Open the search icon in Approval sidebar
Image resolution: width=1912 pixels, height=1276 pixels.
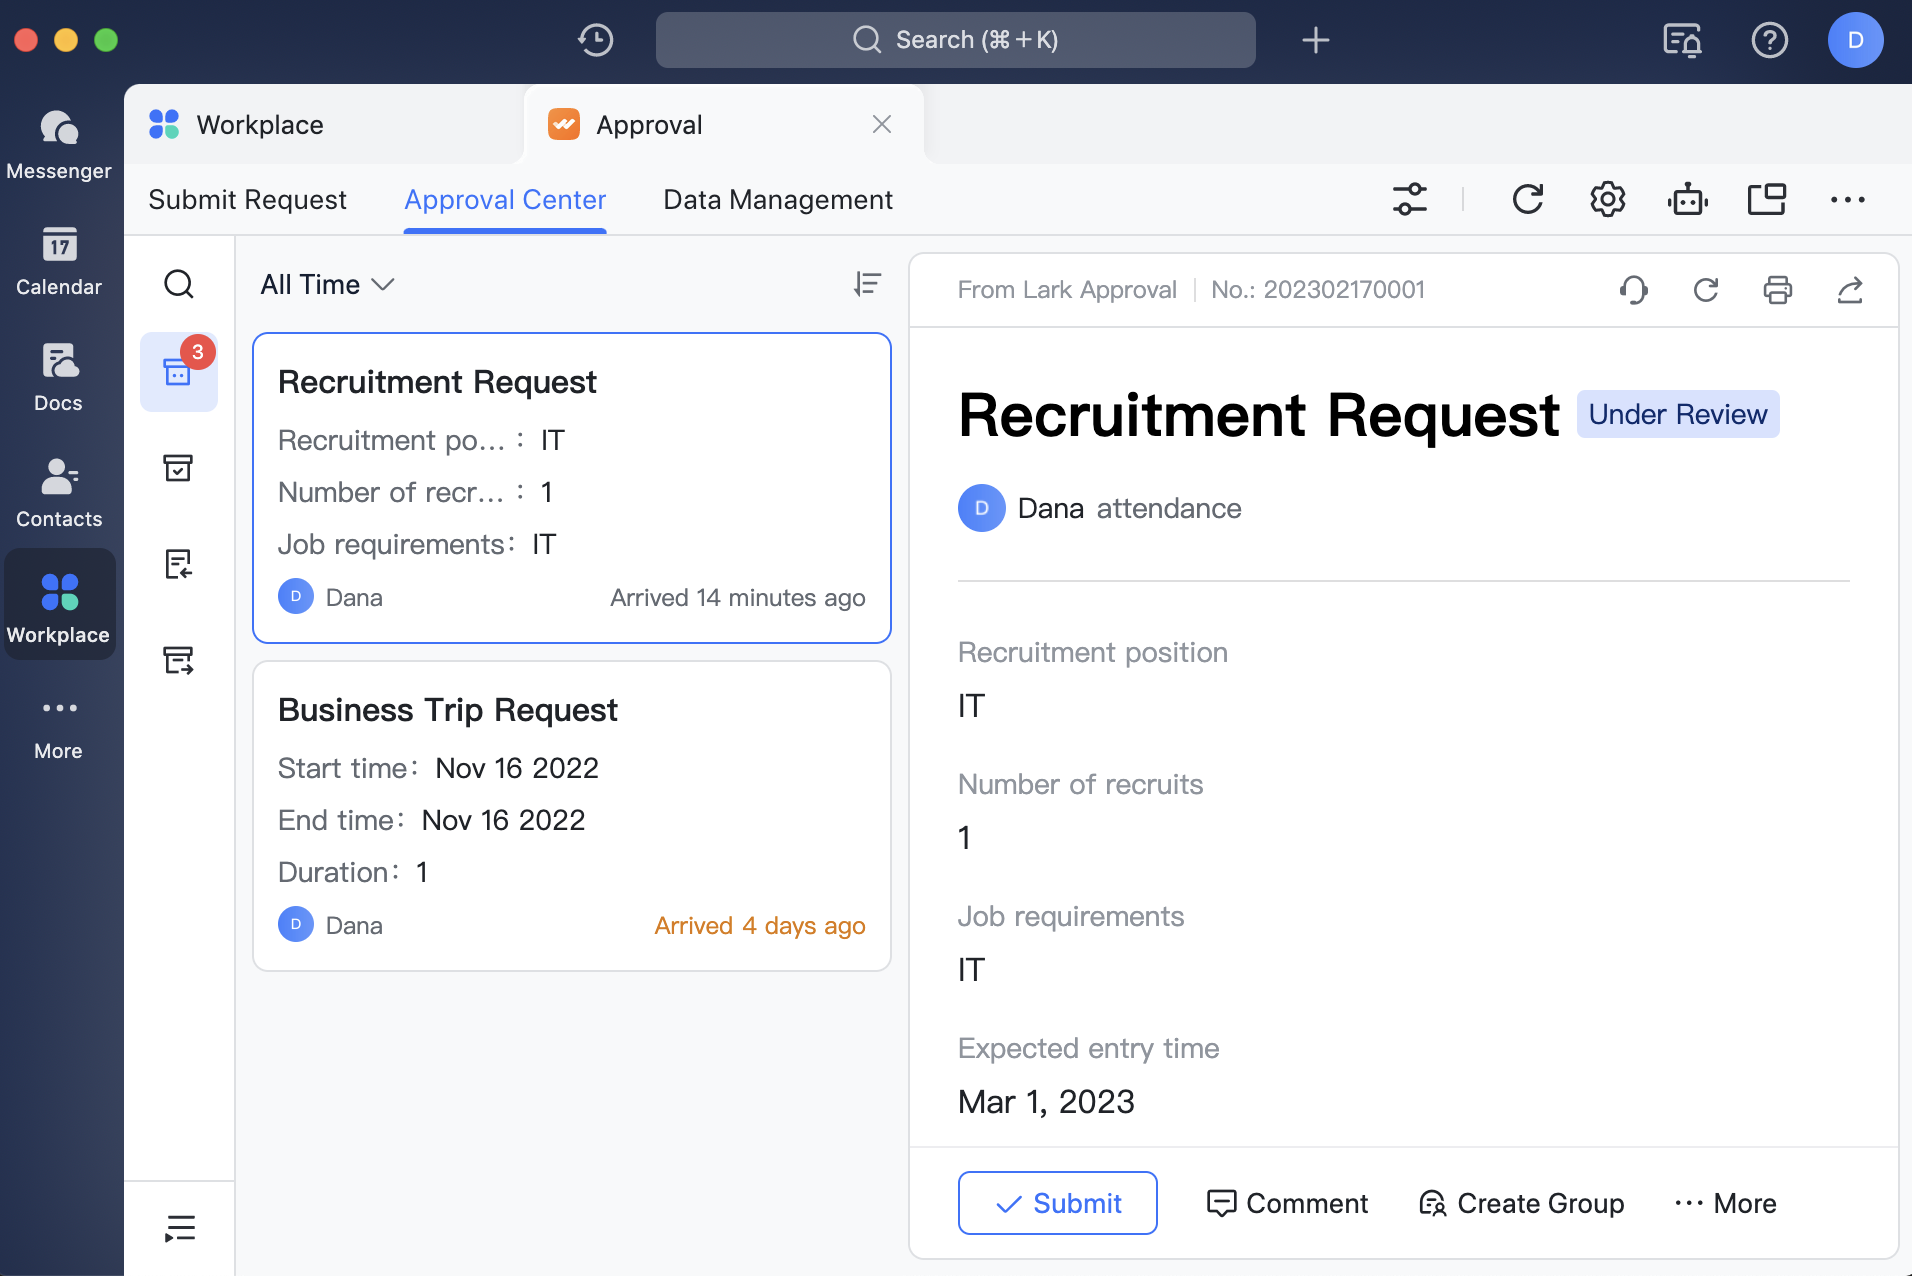click(x=179, y=284)
